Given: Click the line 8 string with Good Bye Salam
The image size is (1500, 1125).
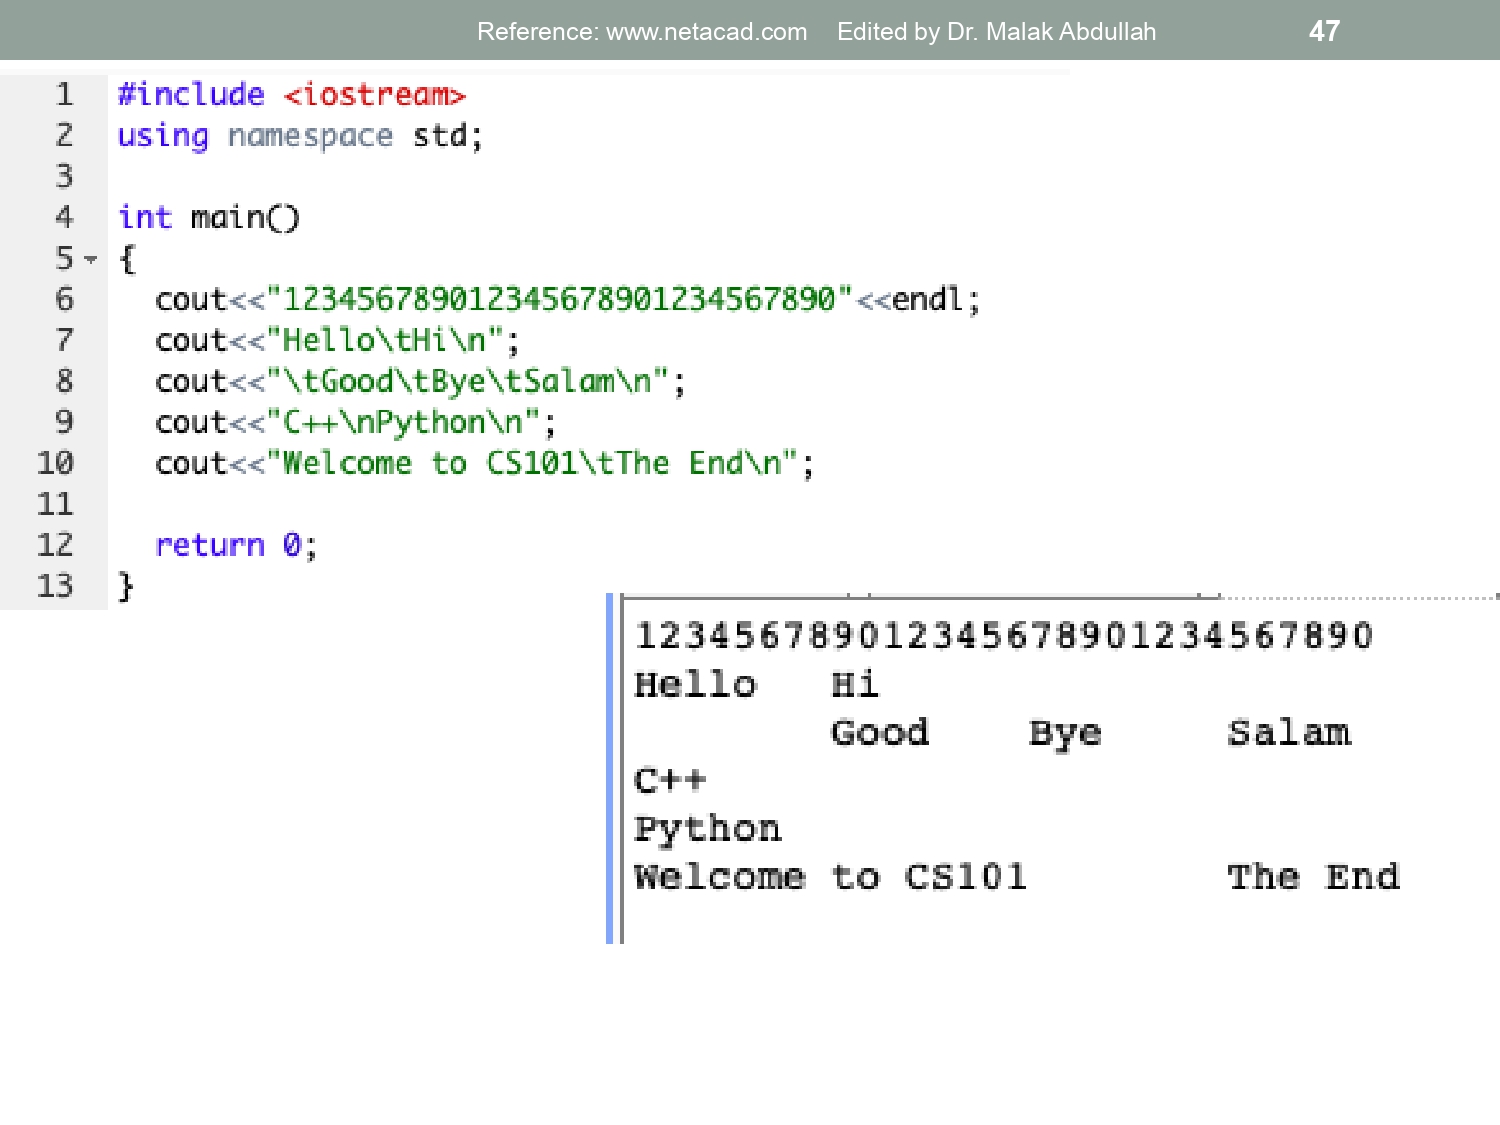Looking at the screenshot, I should (x=467, y=382).
